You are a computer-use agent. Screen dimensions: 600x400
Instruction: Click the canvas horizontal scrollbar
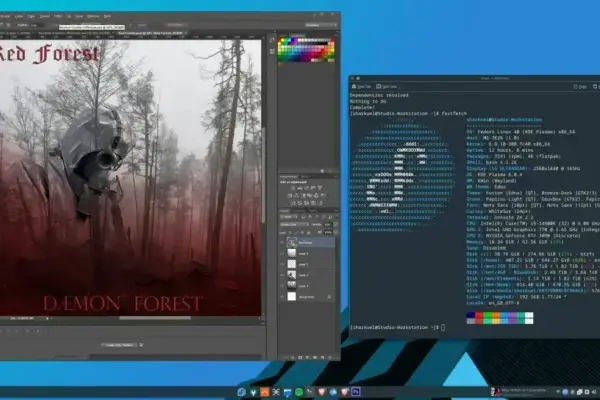[x=155, y=318]
